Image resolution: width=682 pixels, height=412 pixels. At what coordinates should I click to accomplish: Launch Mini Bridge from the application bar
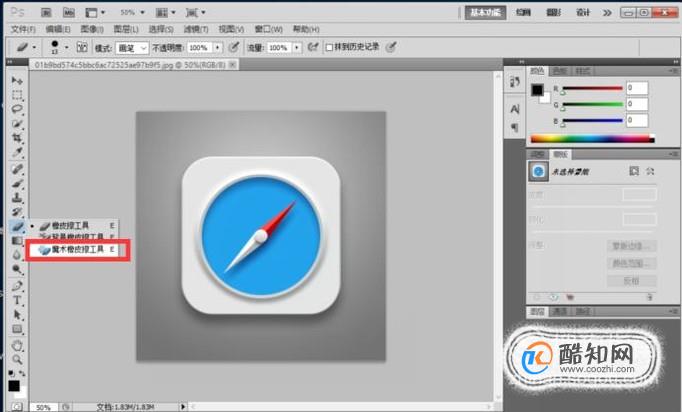pyautogui.click(x=69, y=13)
